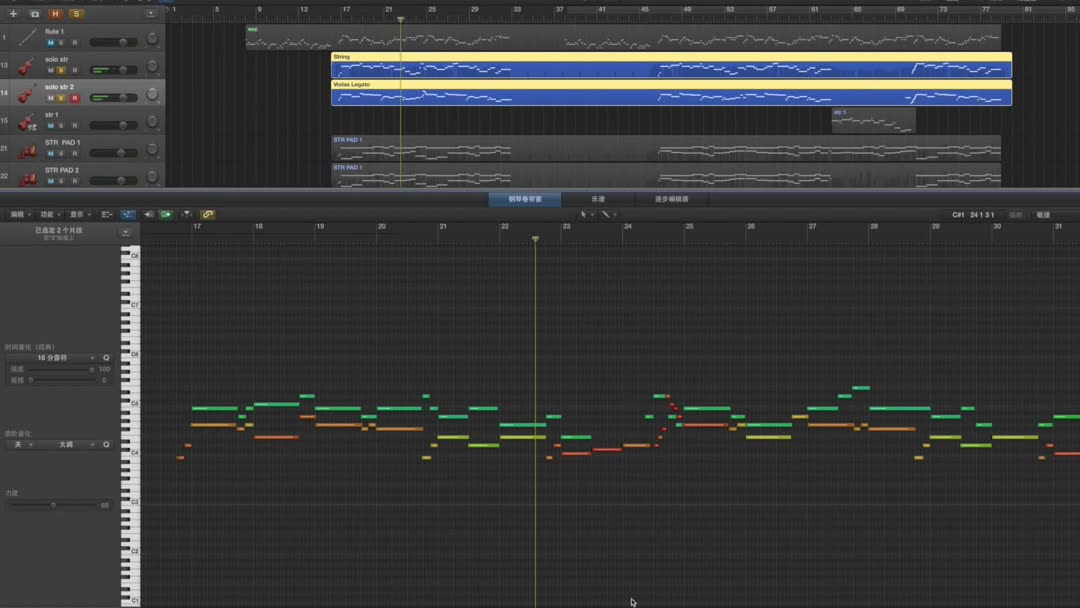Click the green cycle icon in Piano Roll toolbar

(165, 213)
